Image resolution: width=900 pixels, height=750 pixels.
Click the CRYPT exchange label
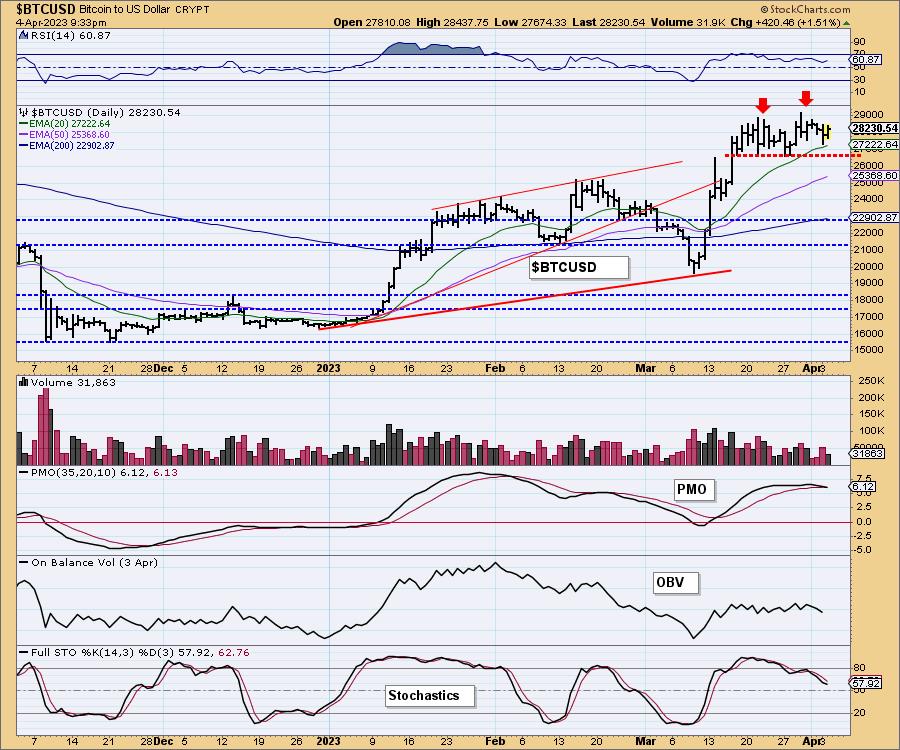[x=192, y=10]
